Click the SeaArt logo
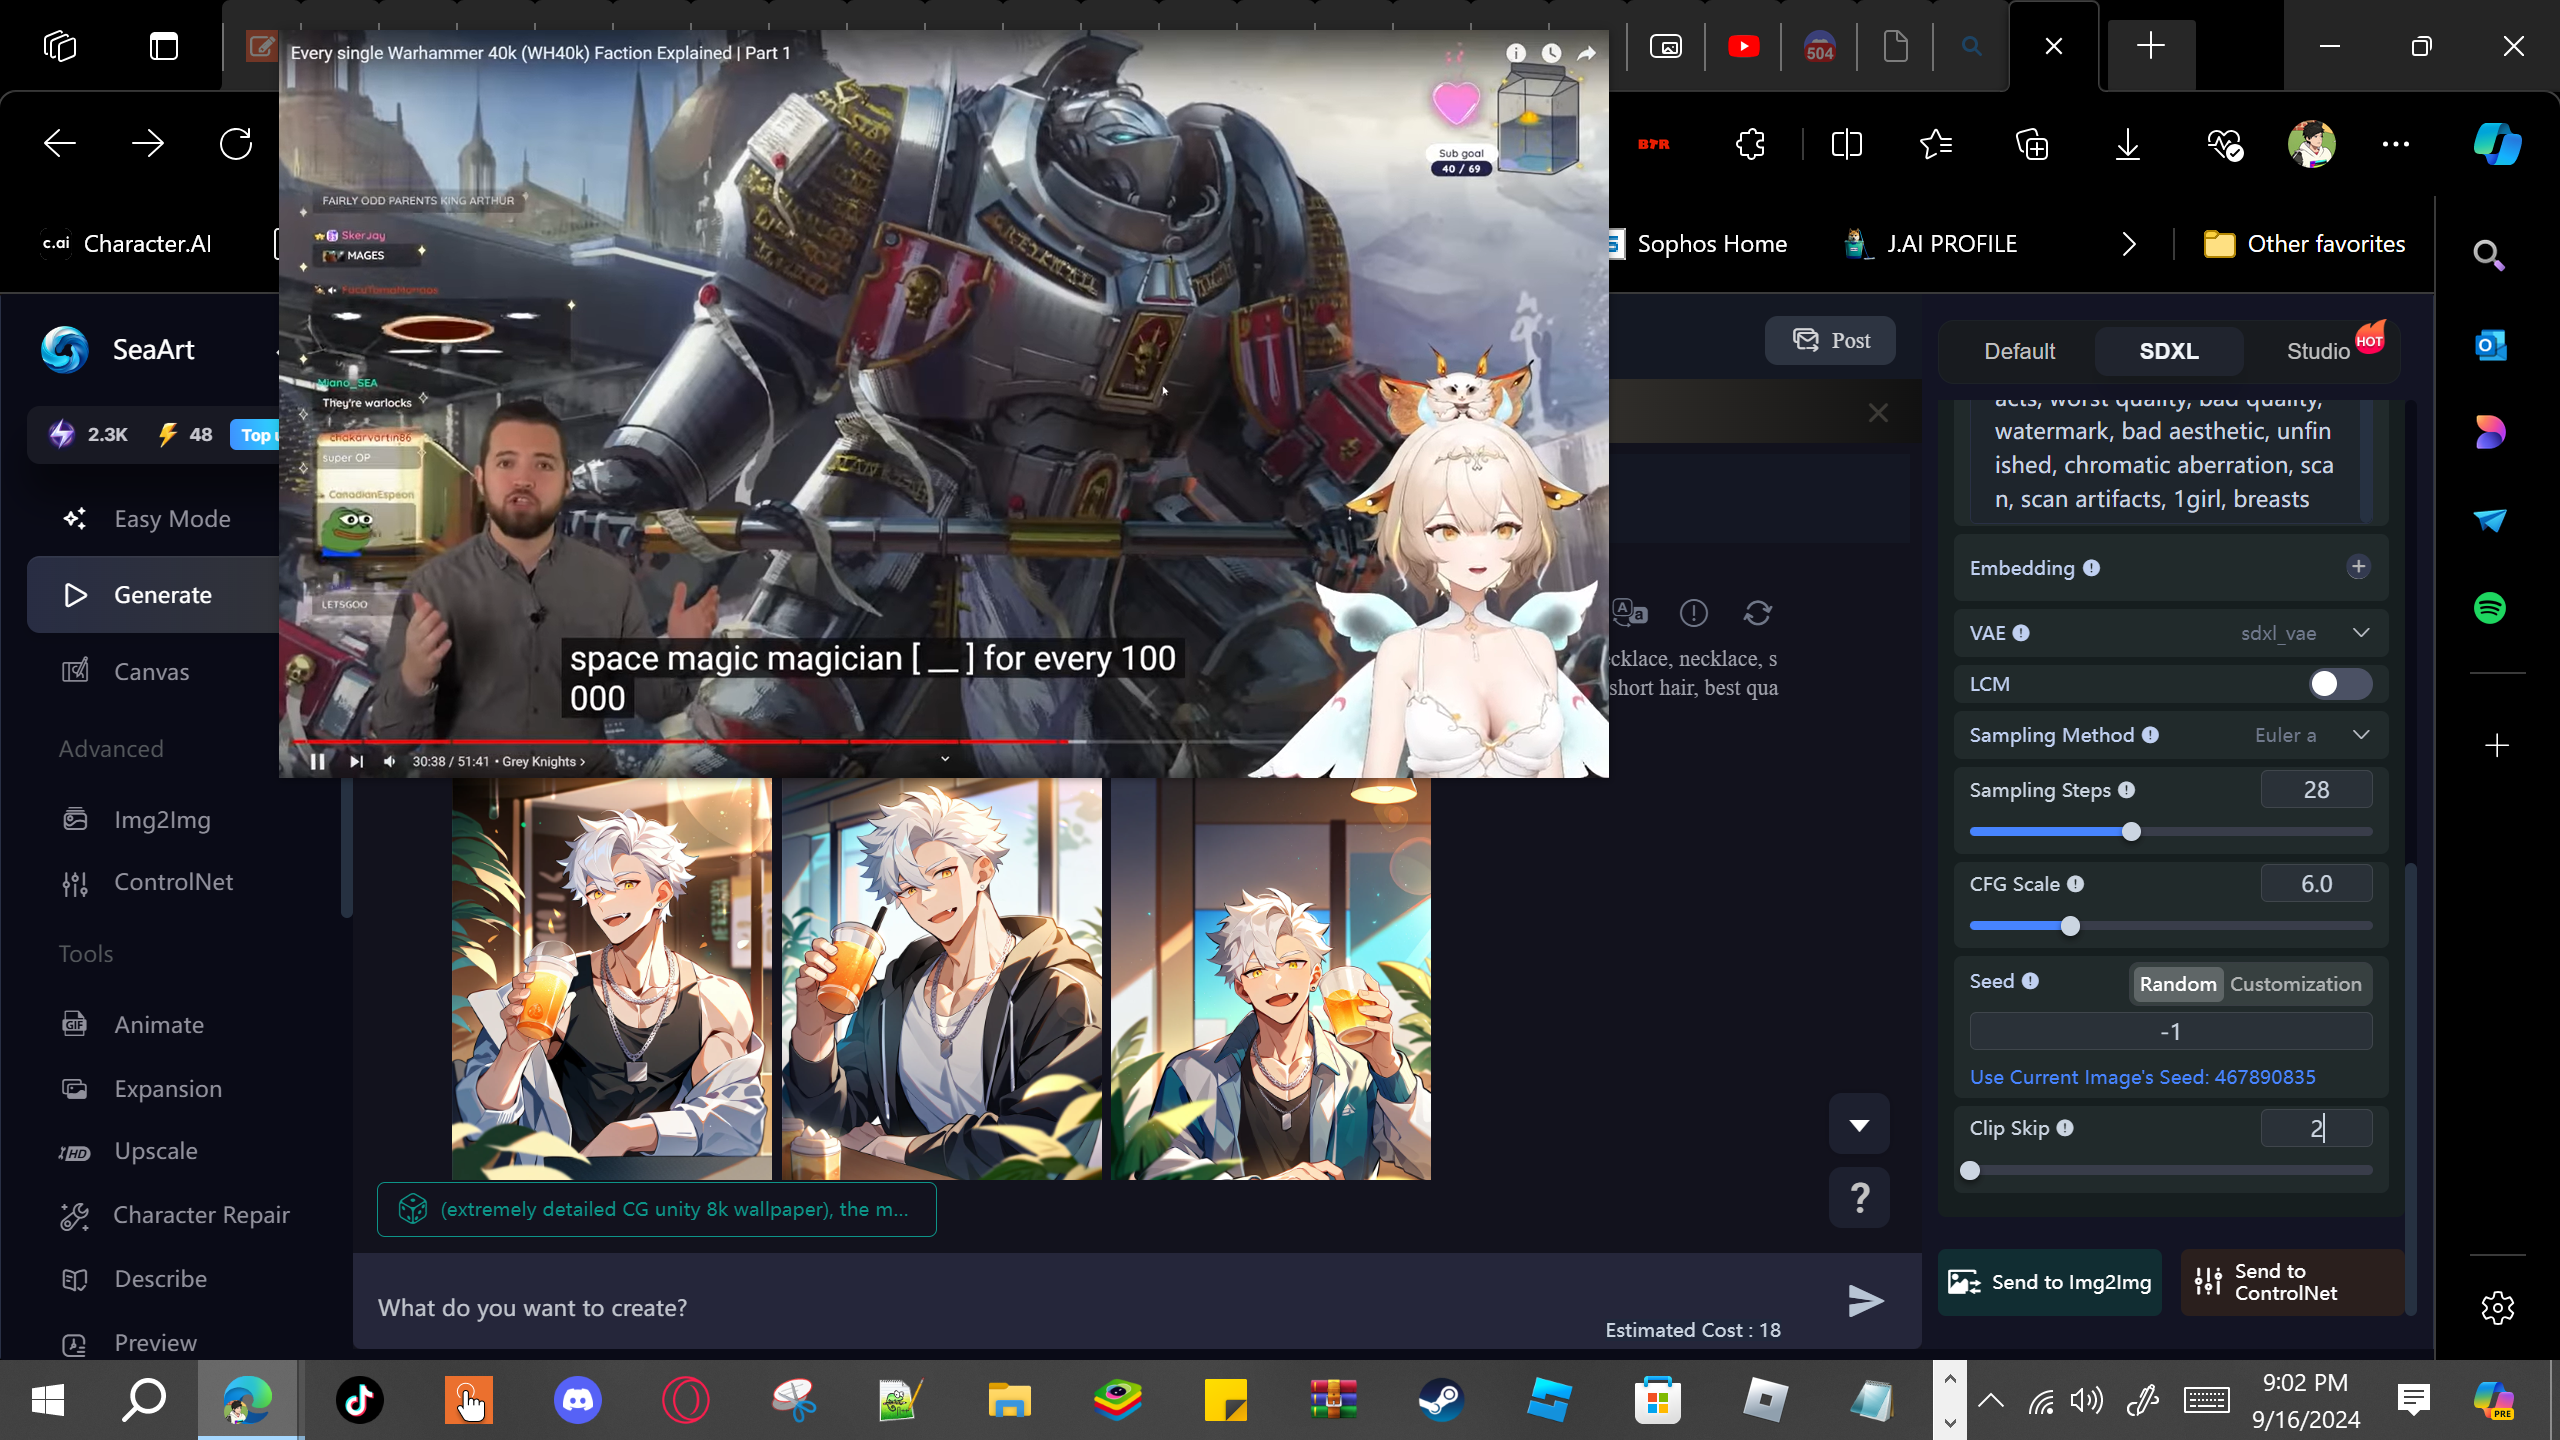The width and height of the screenshot is (2560, 1440). click(x=66, y=350)
